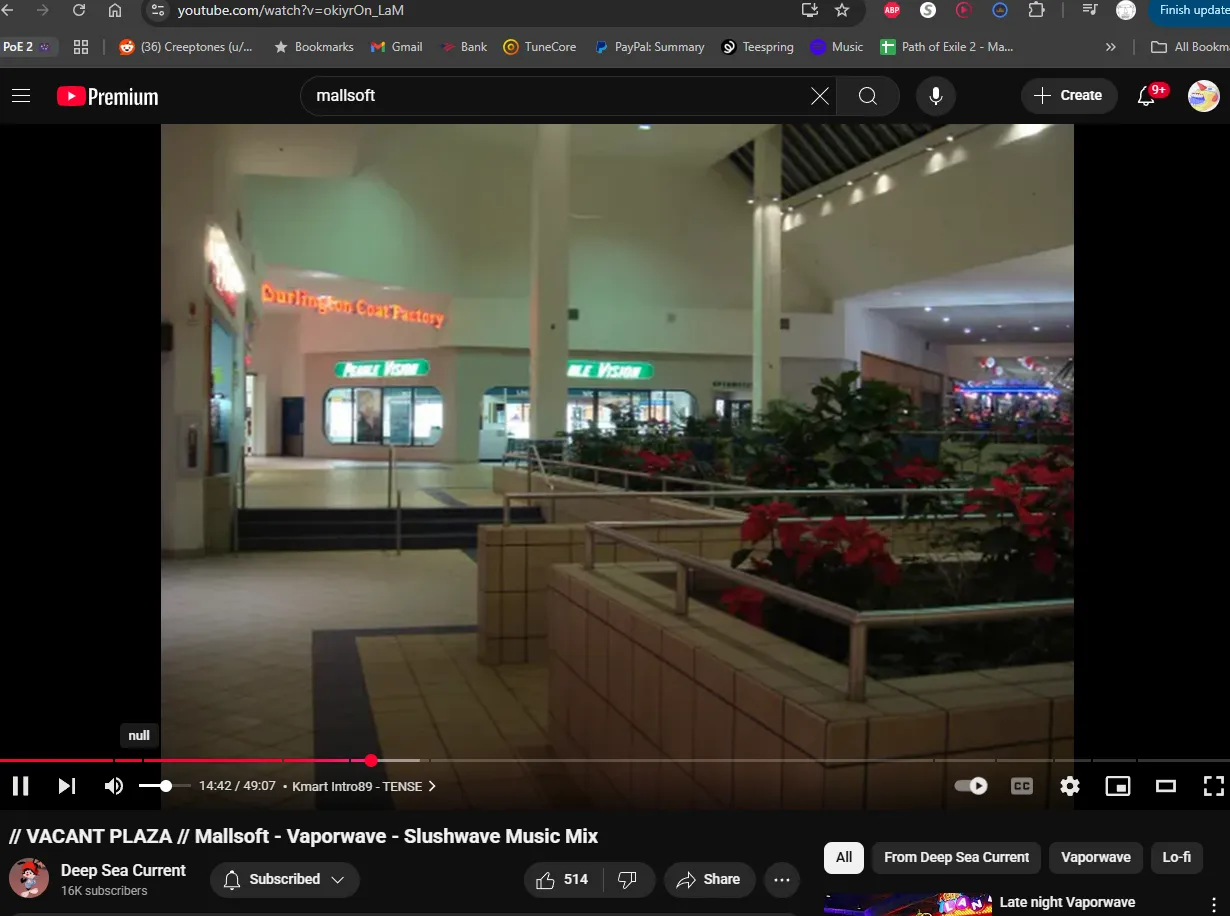
Task: Open more actions three-dot menu
Action: pos(781,880)
